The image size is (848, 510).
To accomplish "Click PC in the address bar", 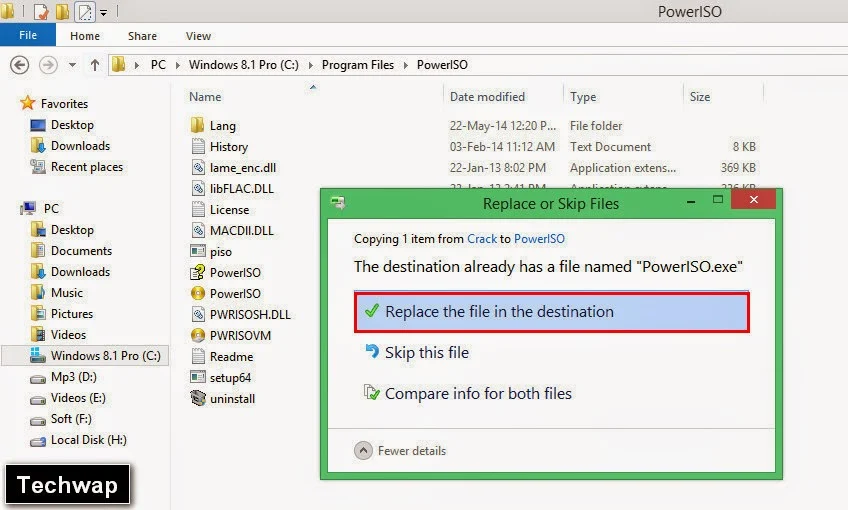I will [x=158, y=65].
